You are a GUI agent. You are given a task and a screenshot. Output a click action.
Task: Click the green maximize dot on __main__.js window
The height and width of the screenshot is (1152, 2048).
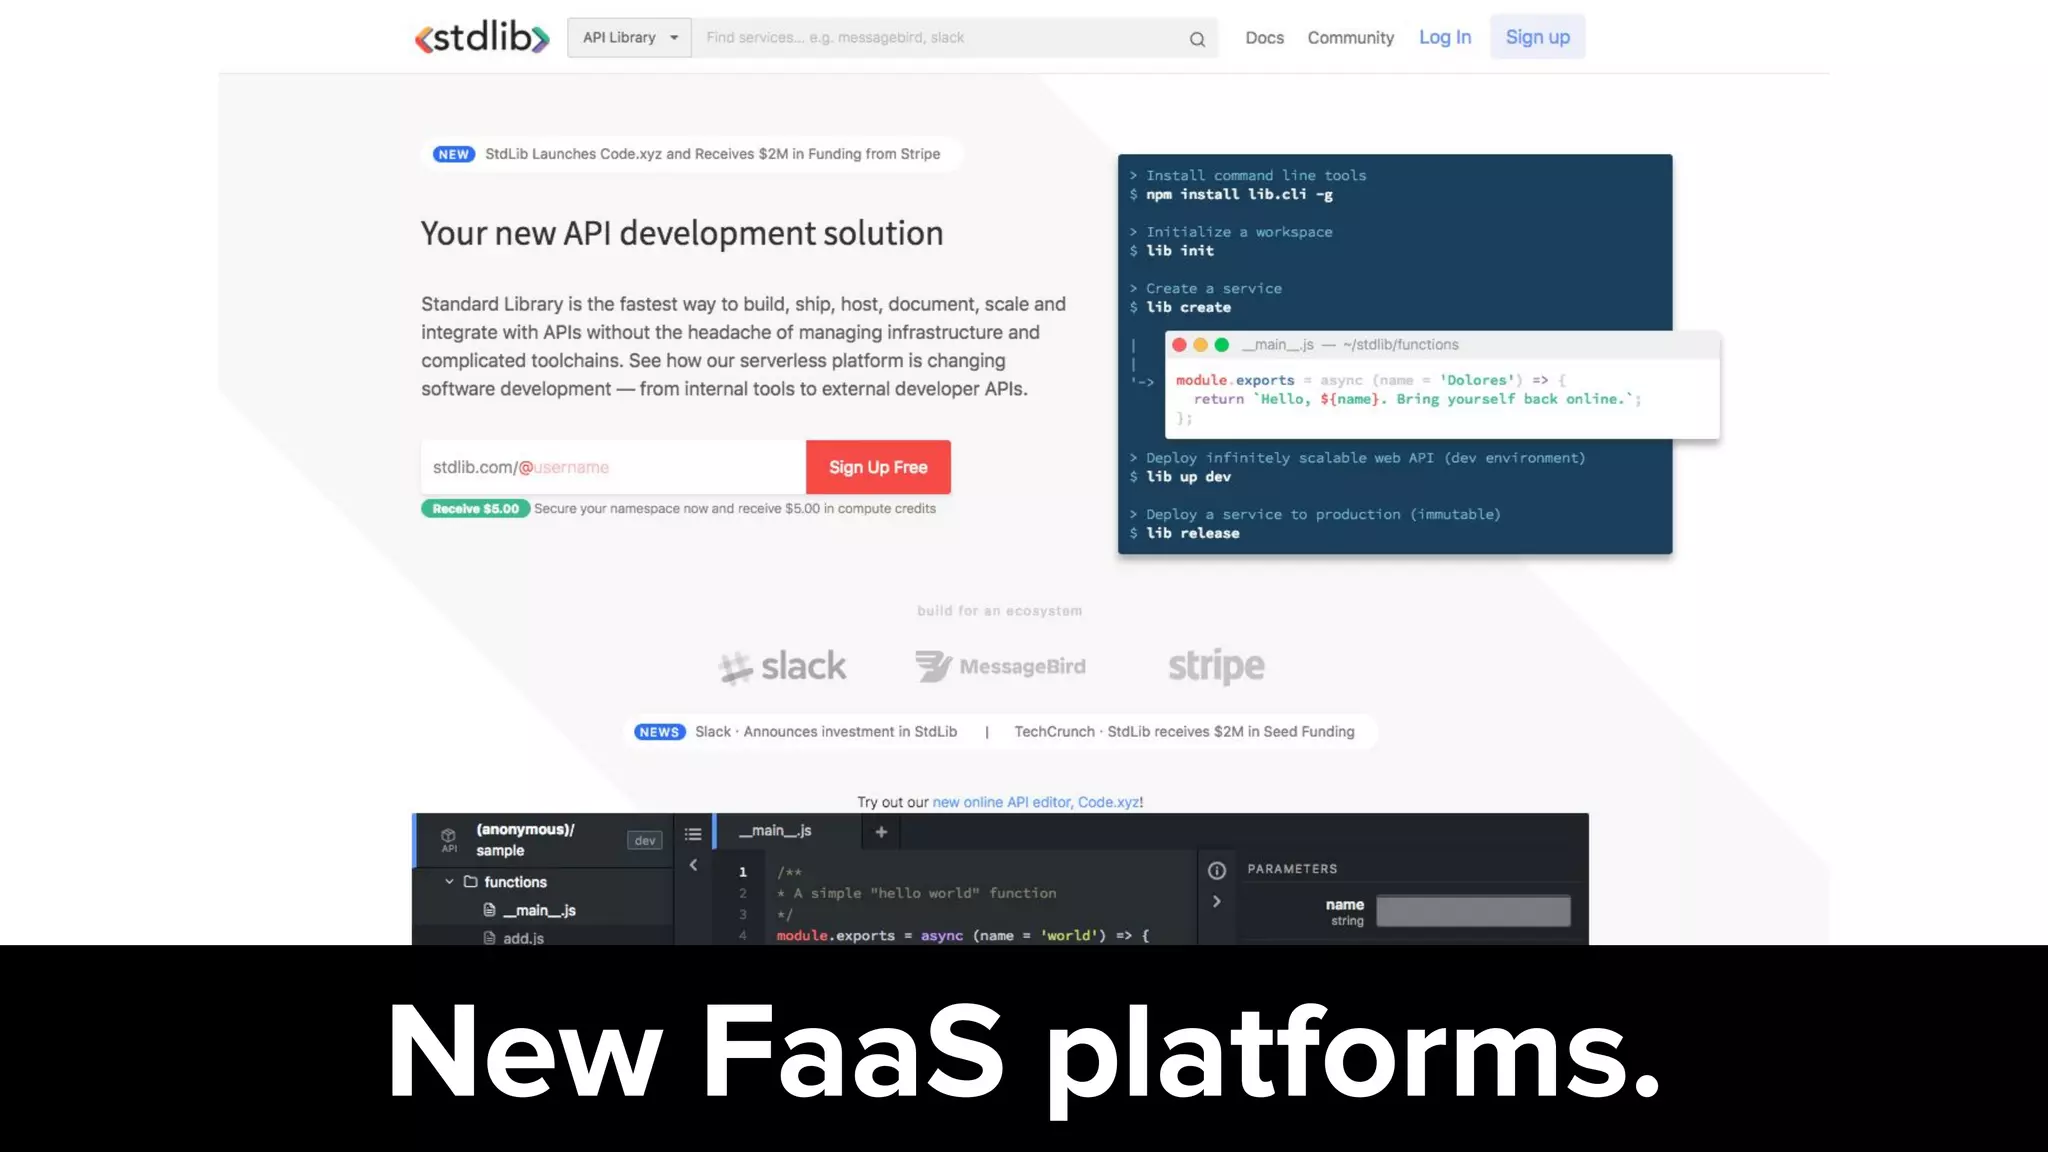coord(1221,345)
